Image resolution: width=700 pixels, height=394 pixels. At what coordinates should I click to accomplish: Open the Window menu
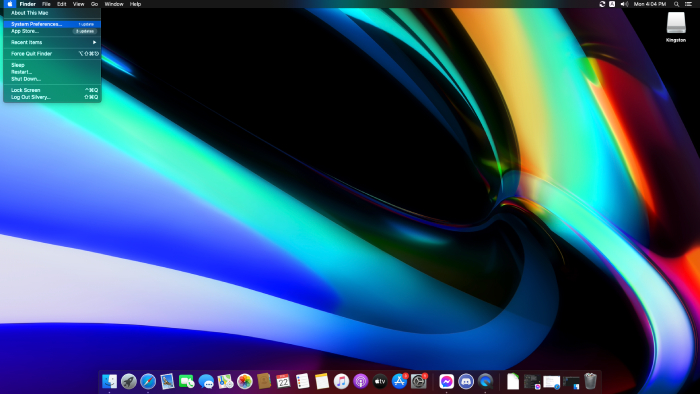(x=114, y=4)
